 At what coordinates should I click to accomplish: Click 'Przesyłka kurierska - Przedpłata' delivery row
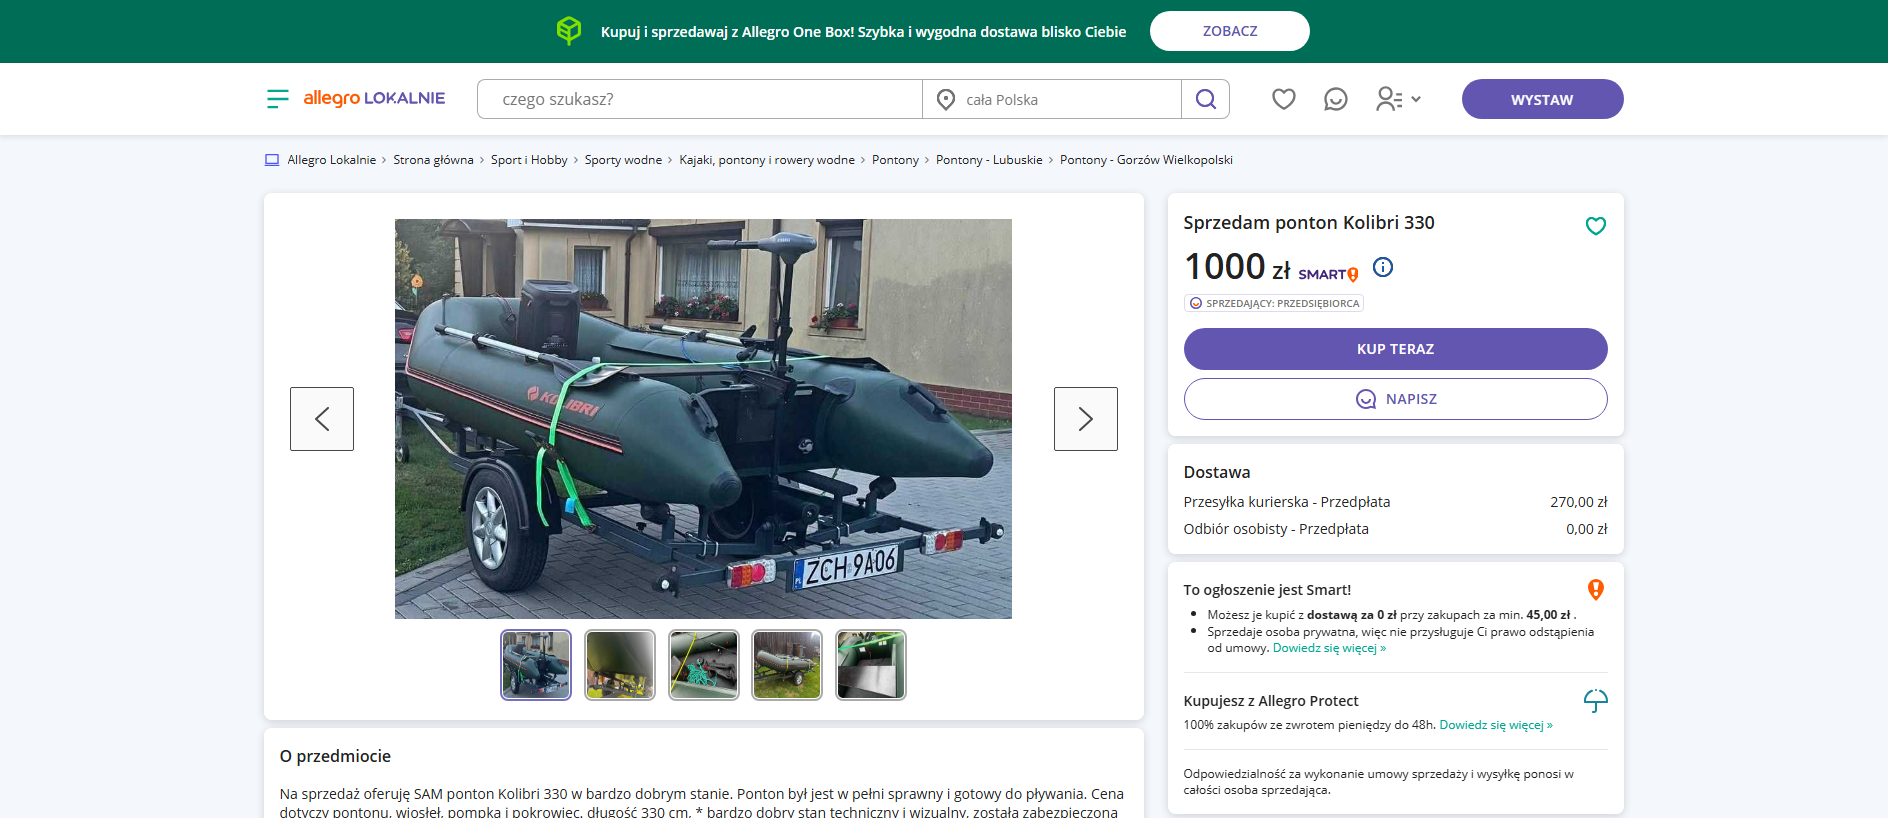coord(1396,502)
